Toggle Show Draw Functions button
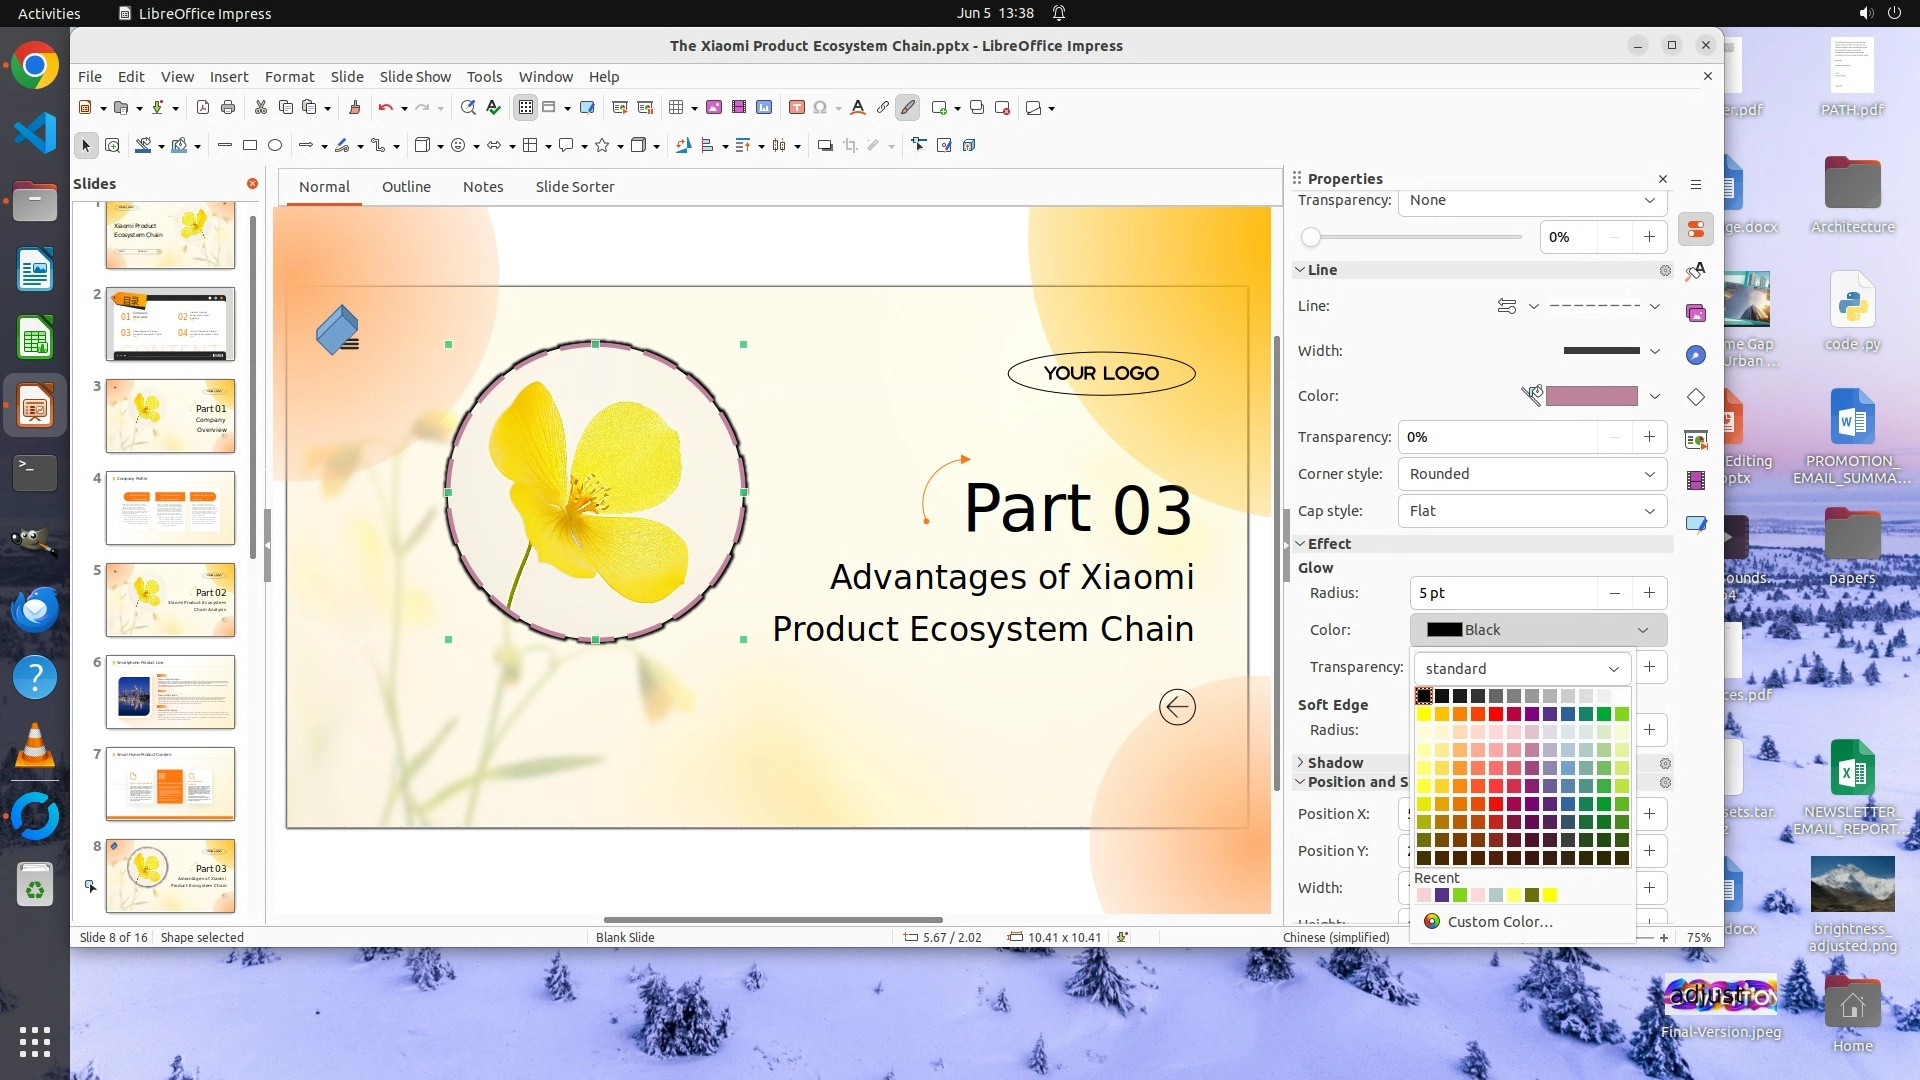 click(x=908, y=108)
